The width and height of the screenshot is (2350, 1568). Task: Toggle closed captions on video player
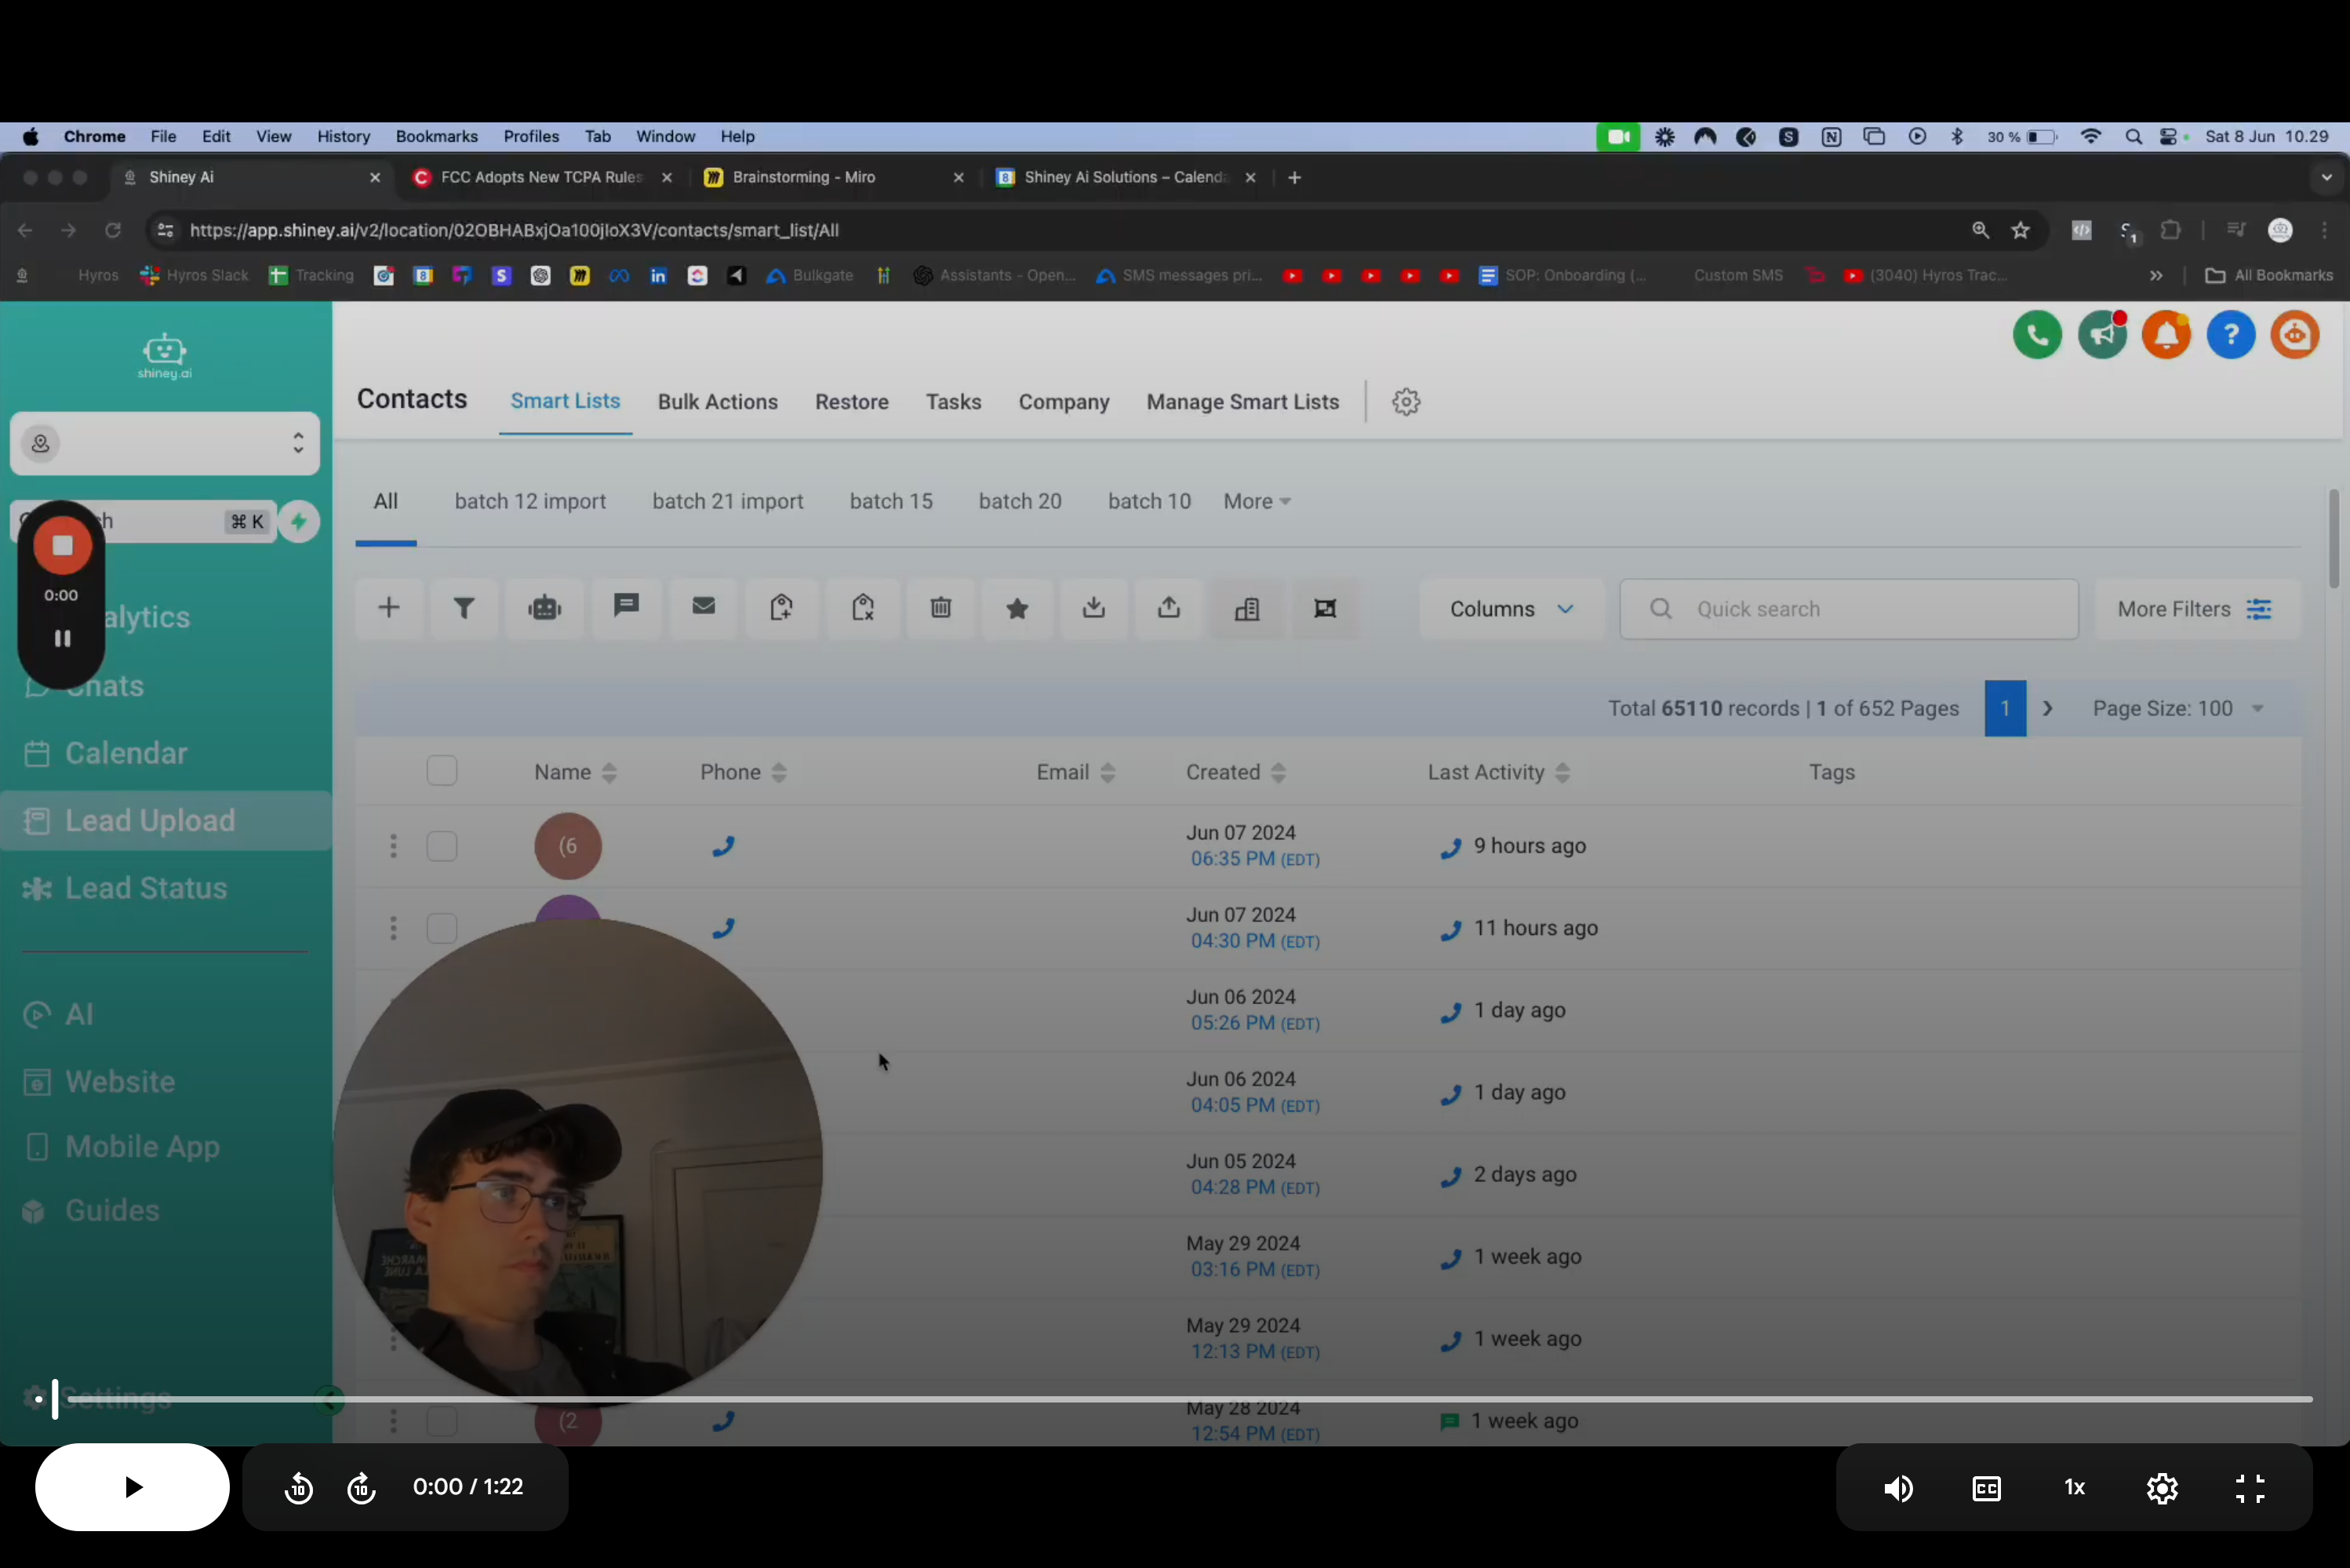pos(1986,1488)
